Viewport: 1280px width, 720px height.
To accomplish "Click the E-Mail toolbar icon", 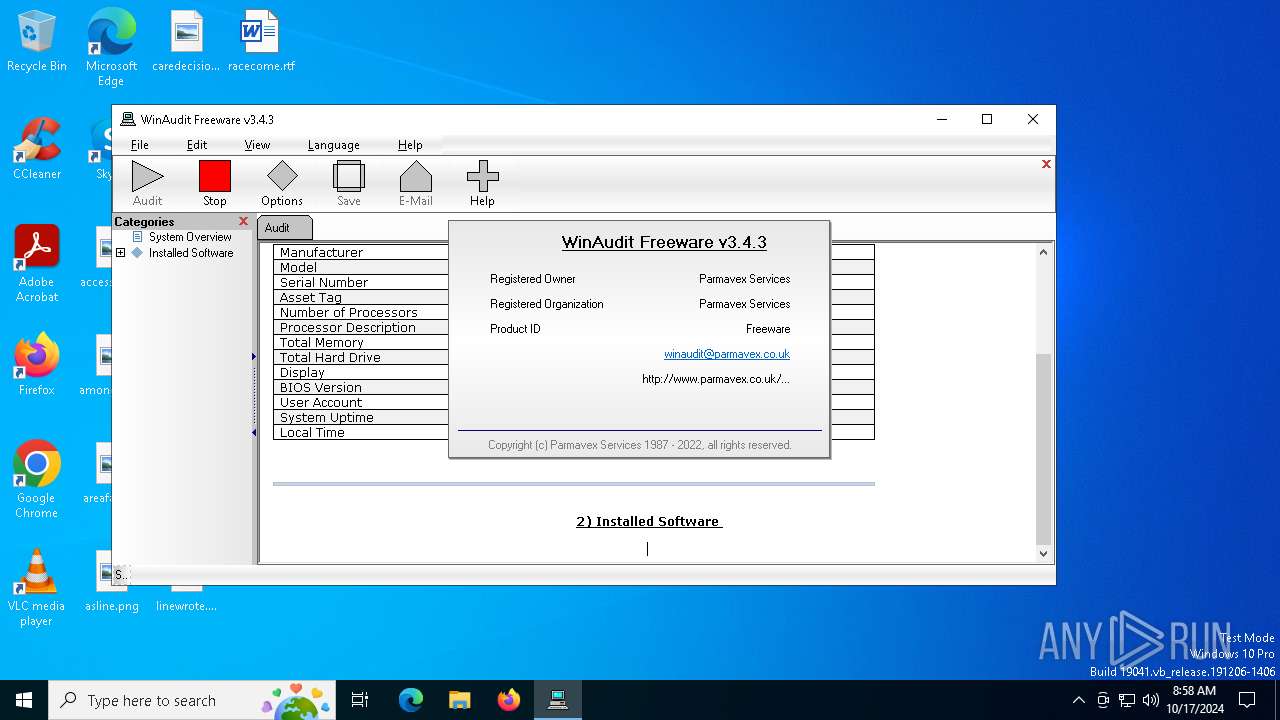I will pyautogui.click(x=416, y=183).
